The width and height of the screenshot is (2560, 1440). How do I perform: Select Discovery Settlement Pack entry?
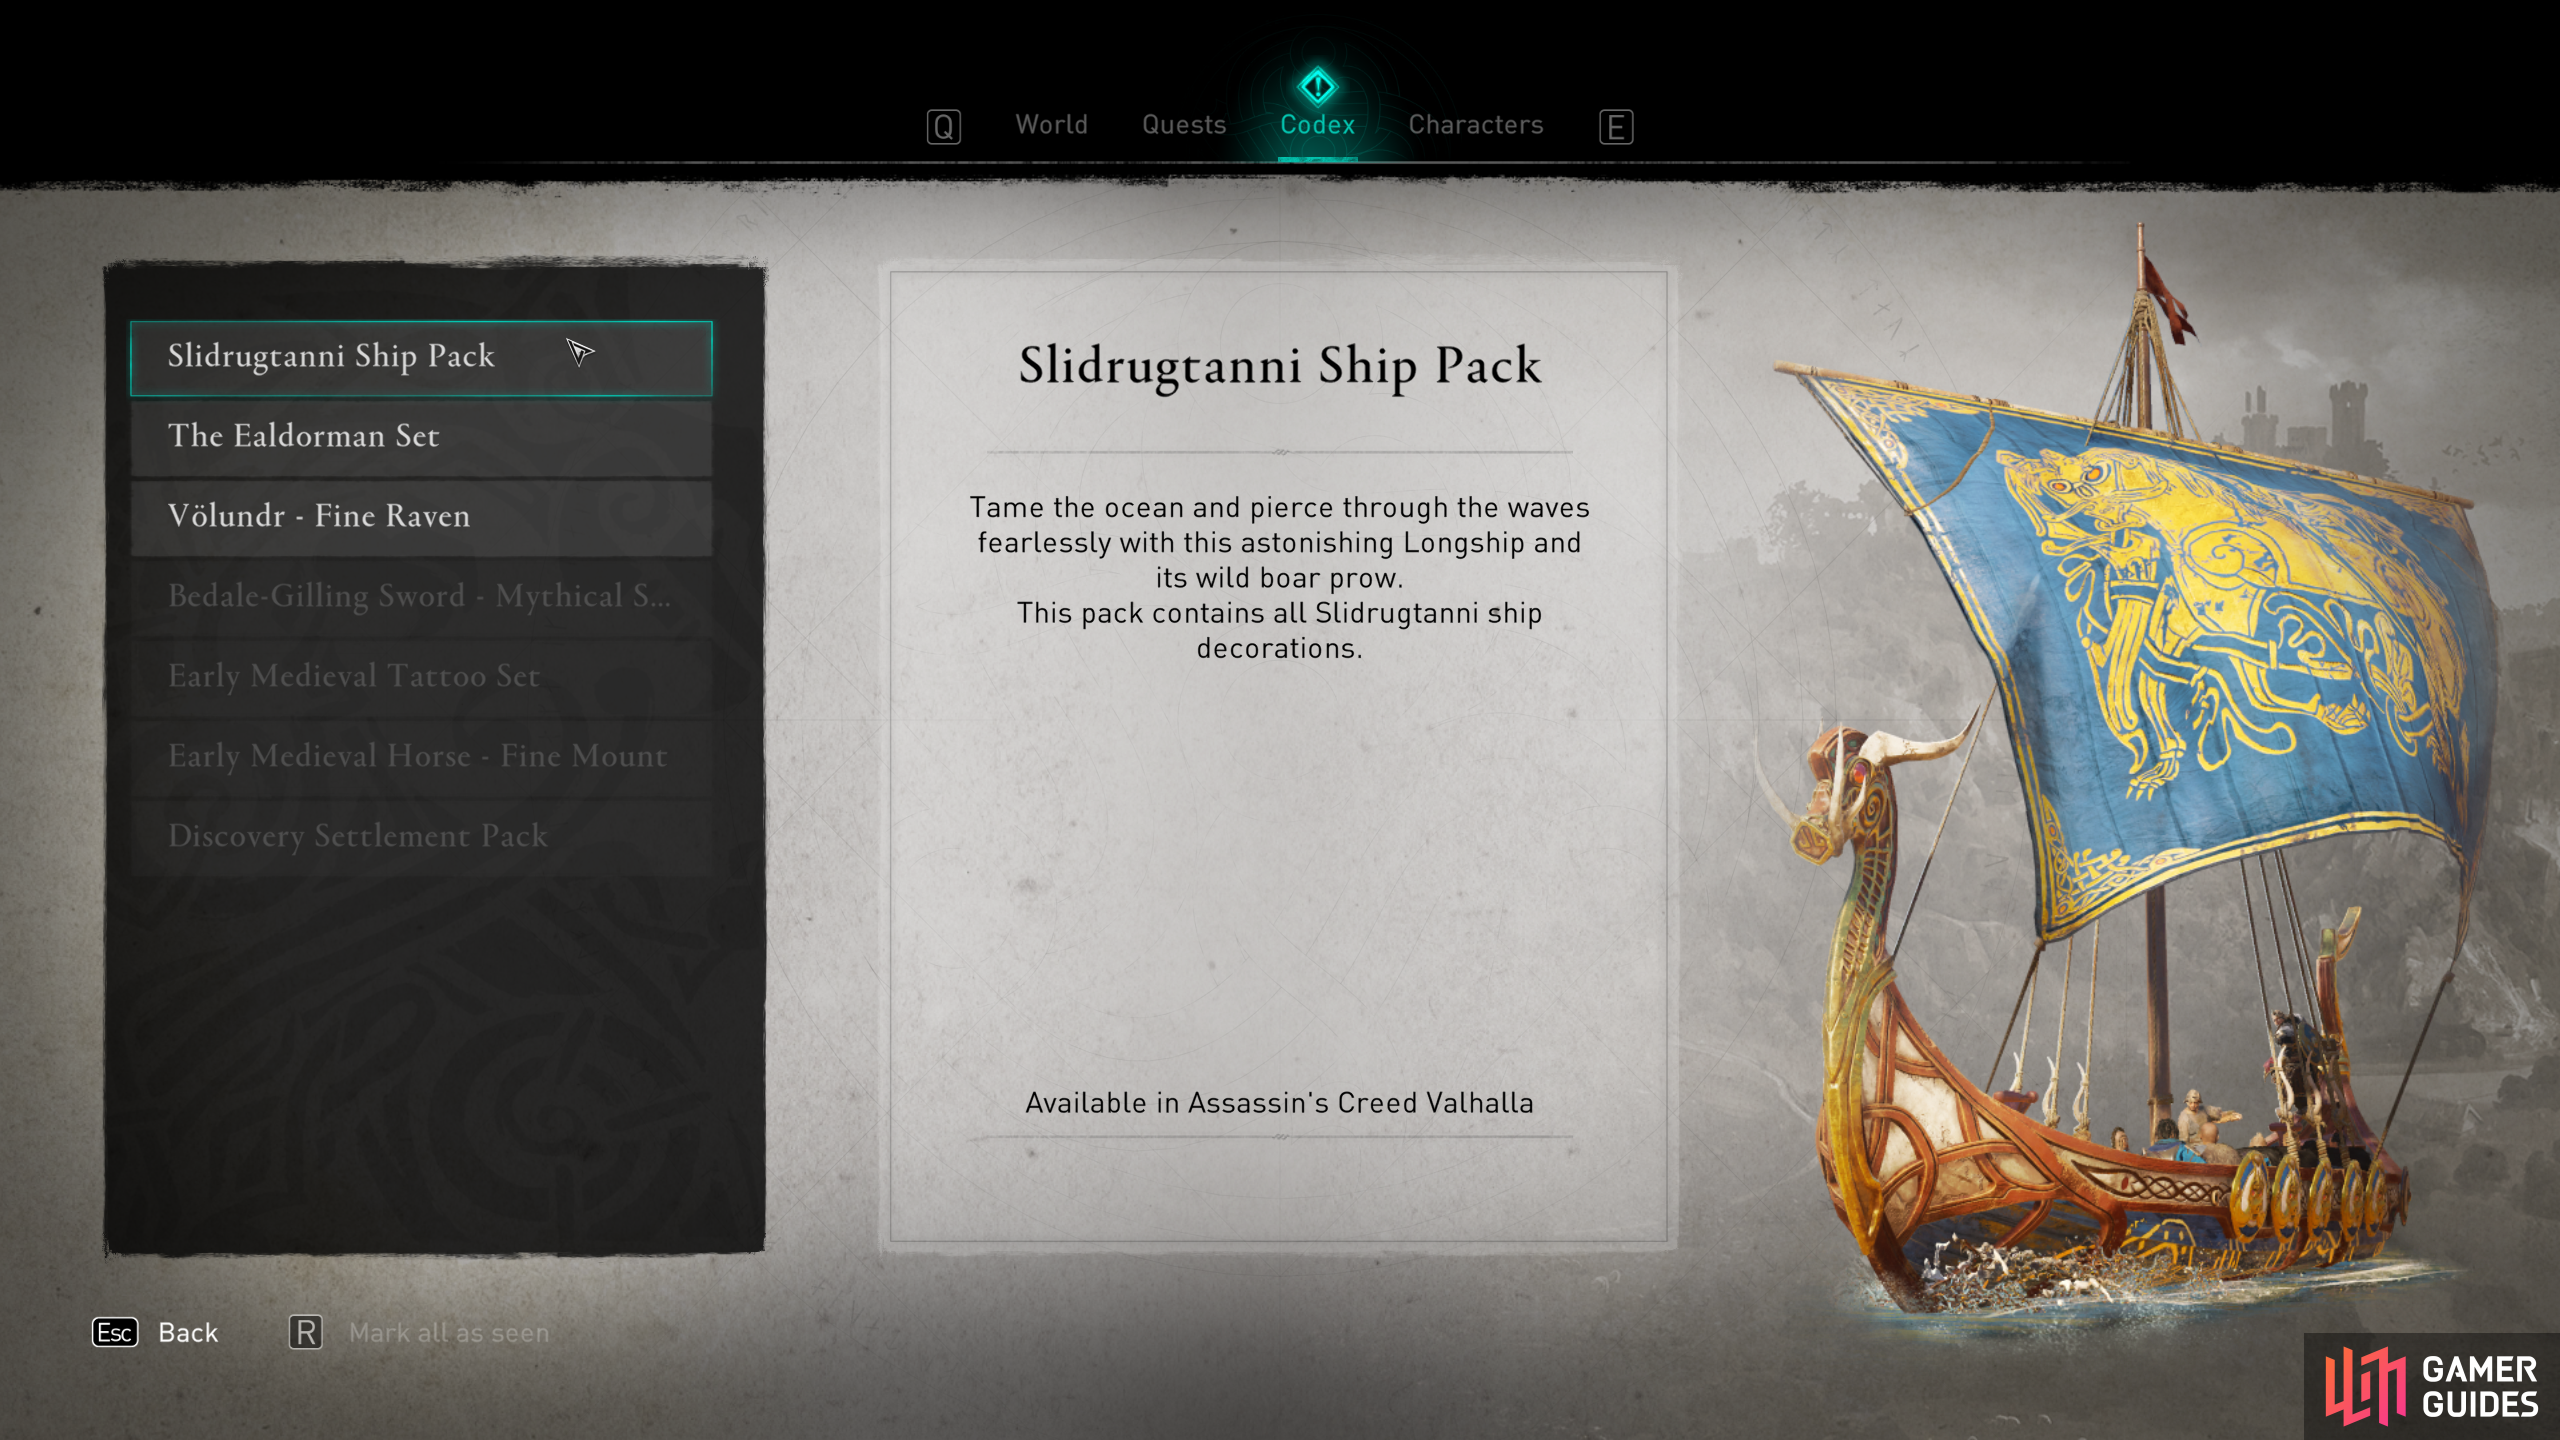(x=421, y=837)
